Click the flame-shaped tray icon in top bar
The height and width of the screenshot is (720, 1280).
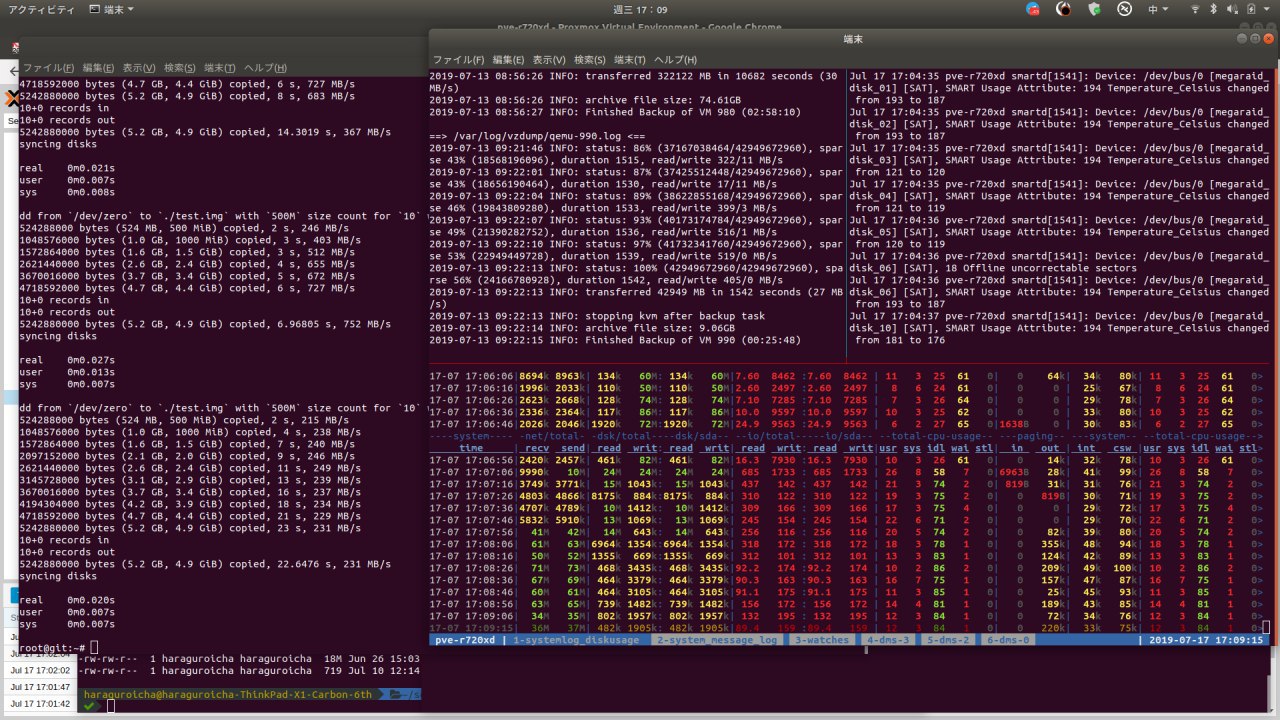[1064, 9]
